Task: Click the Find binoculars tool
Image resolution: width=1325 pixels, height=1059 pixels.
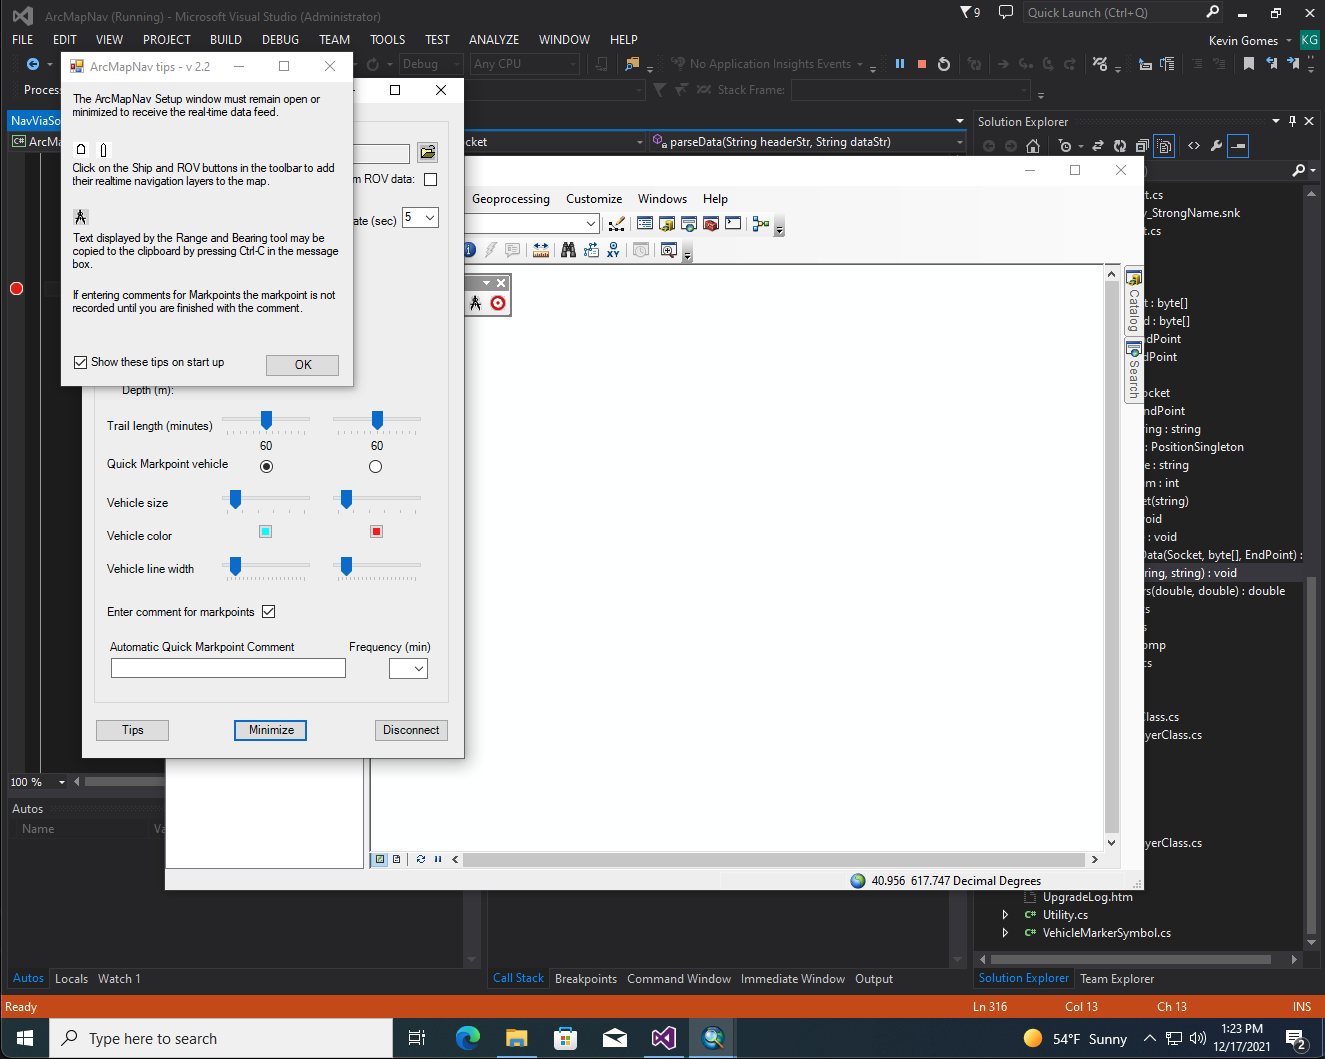Action: point(568,250)
